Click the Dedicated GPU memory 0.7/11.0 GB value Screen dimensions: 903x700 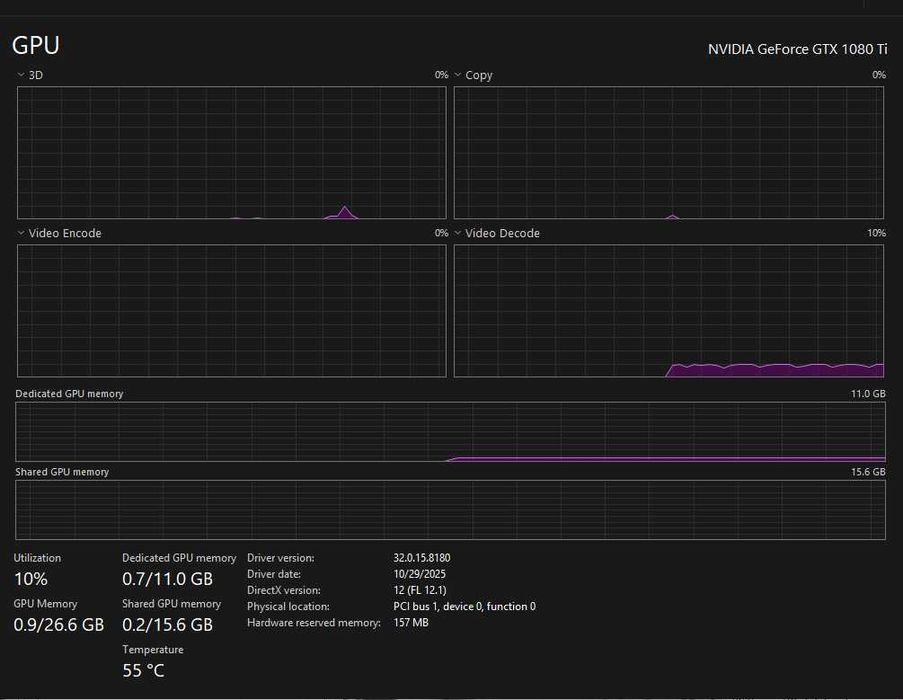click(x=168, y=579)
